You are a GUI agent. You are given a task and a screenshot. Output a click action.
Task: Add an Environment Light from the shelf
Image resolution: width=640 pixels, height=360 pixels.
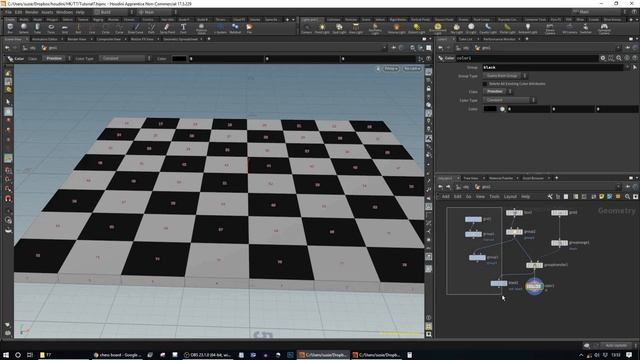(x=438, y=29)
